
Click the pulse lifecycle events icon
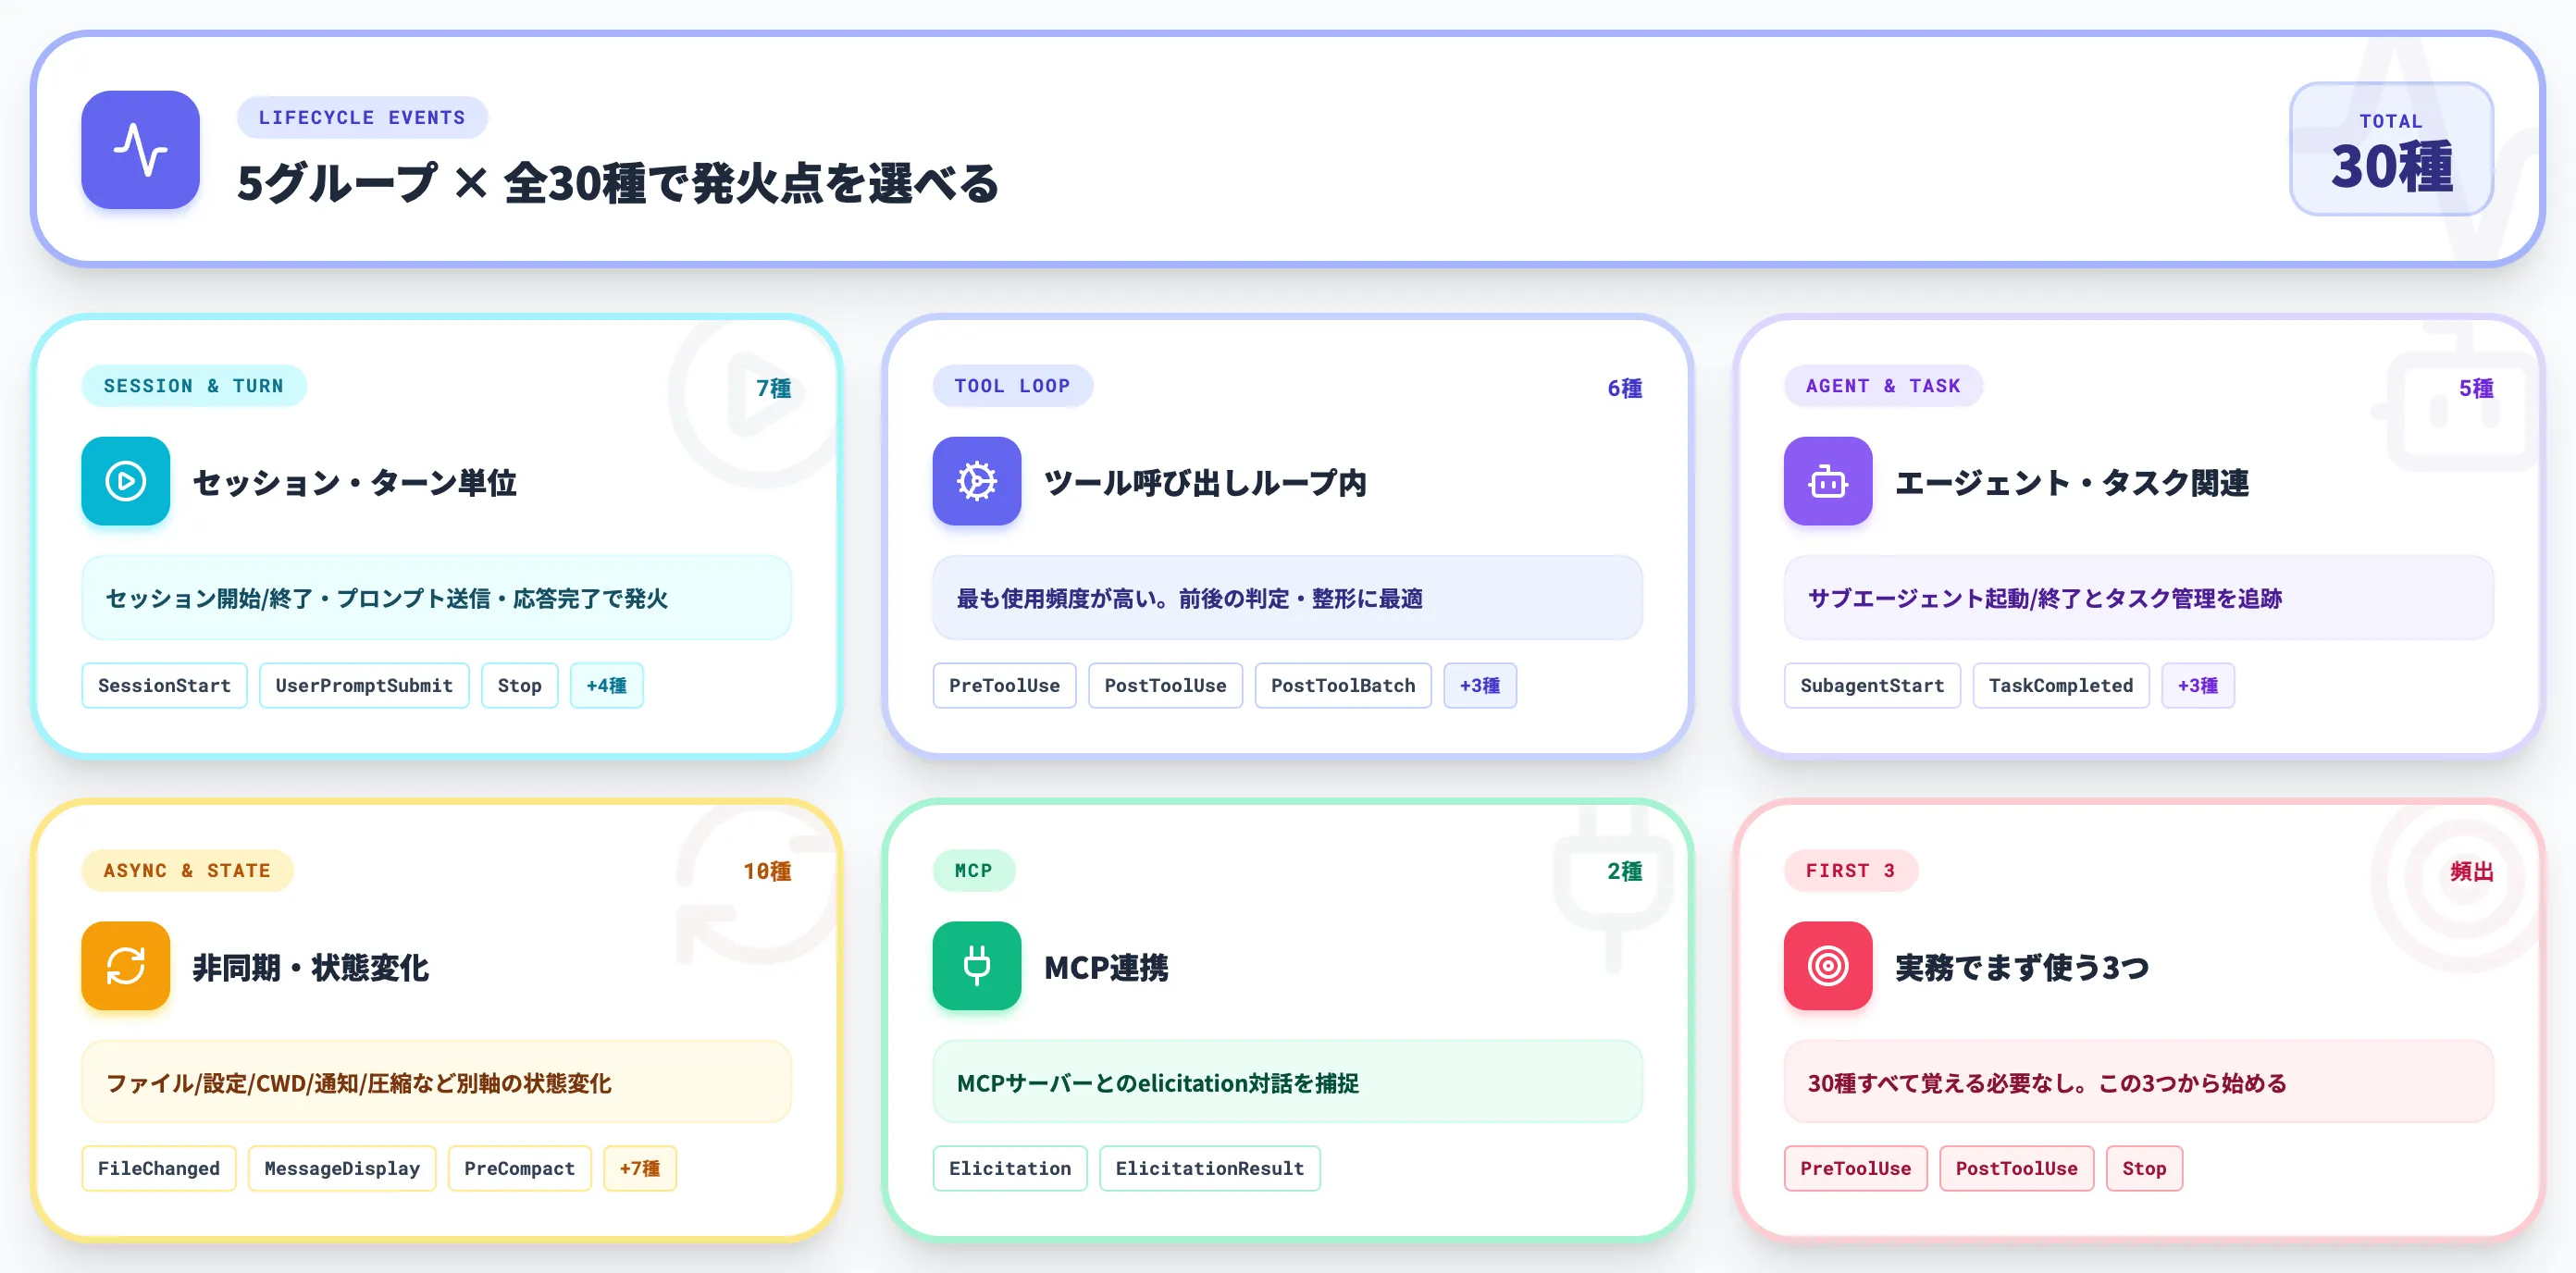[x=140, y=150]
